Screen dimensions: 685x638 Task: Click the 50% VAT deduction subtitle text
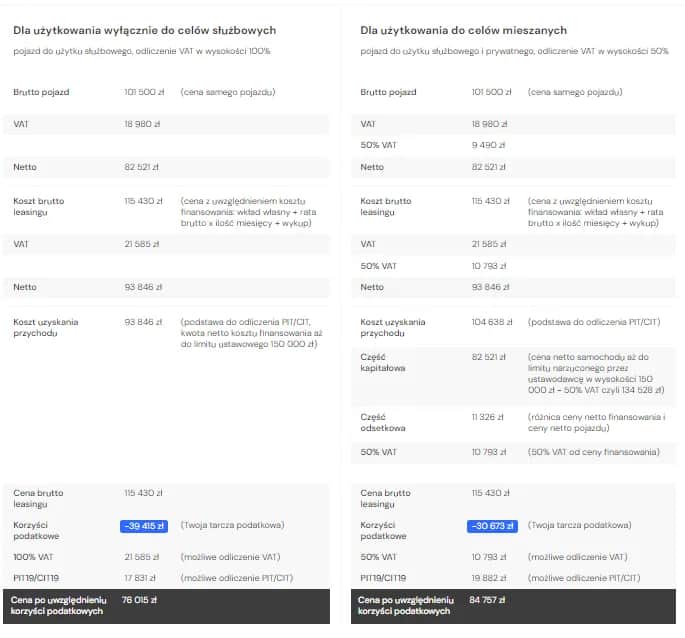pyautogui.click(x=514, y=51)
